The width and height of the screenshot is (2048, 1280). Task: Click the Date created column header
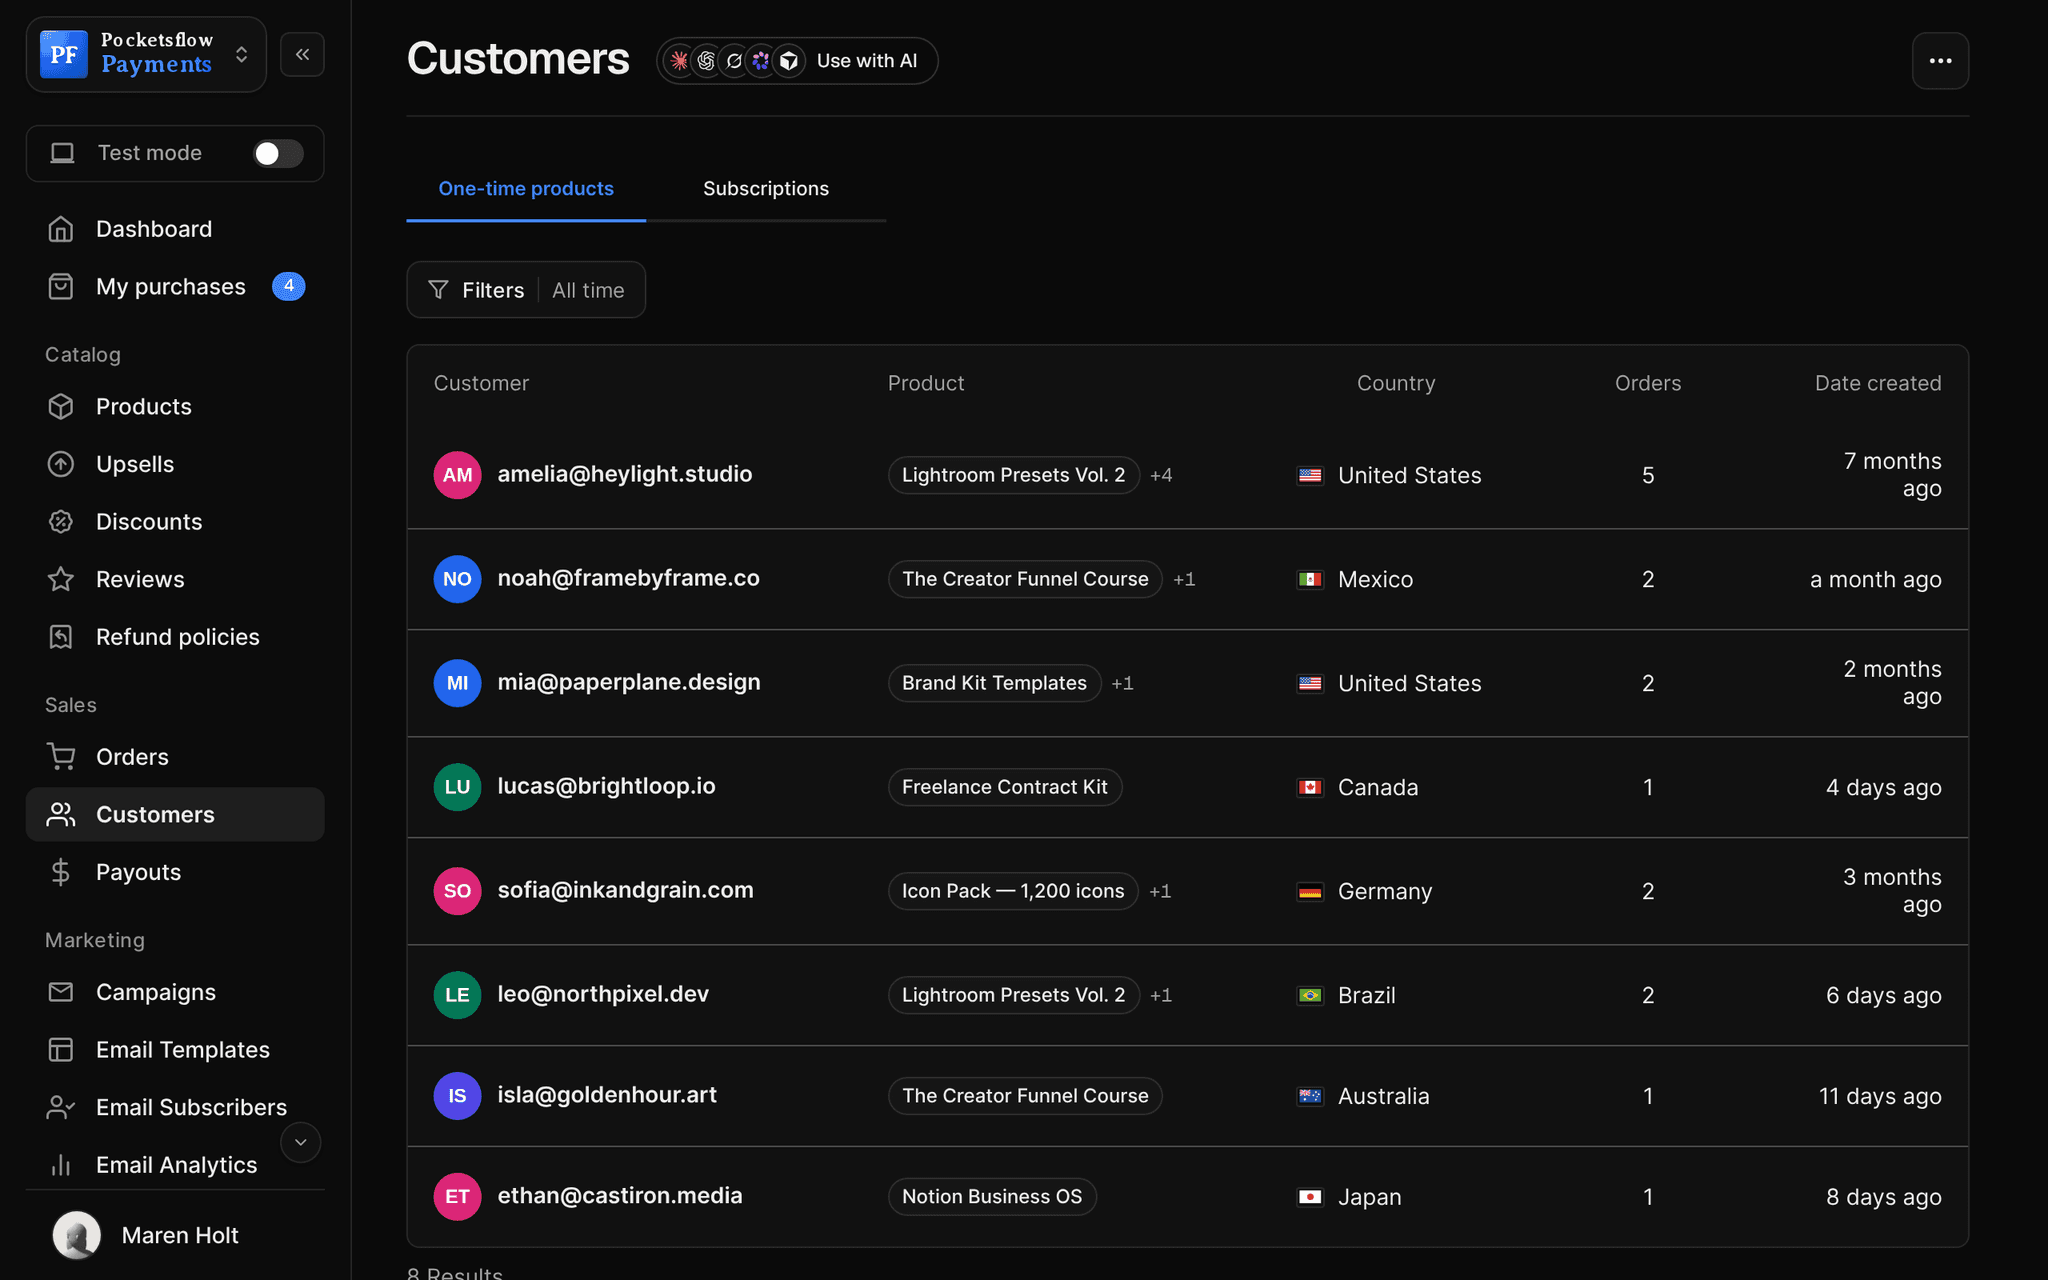tap(1878, 383)
